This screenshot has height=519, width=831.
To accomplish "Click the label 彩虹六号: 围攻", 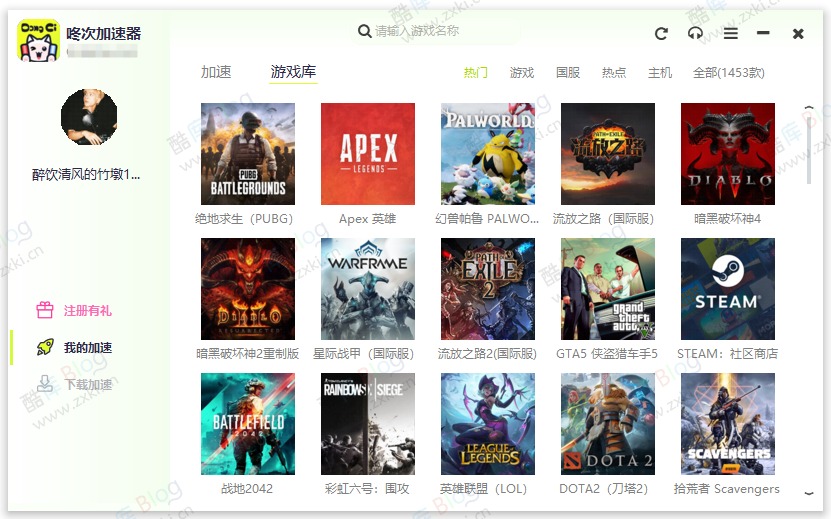I will tap(367, 489).
